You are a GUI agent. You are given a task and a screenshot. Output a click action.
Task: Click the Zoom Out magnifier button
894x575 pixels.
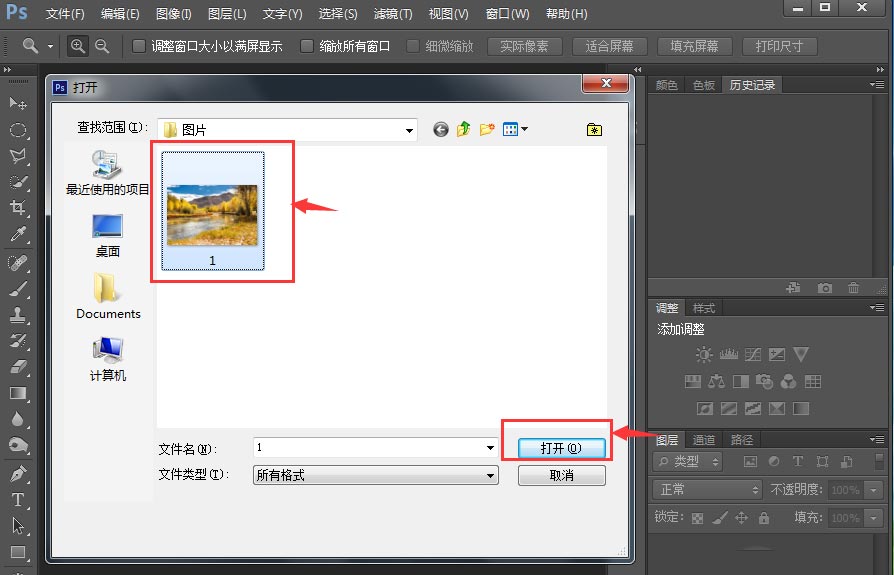click(102, 46)
